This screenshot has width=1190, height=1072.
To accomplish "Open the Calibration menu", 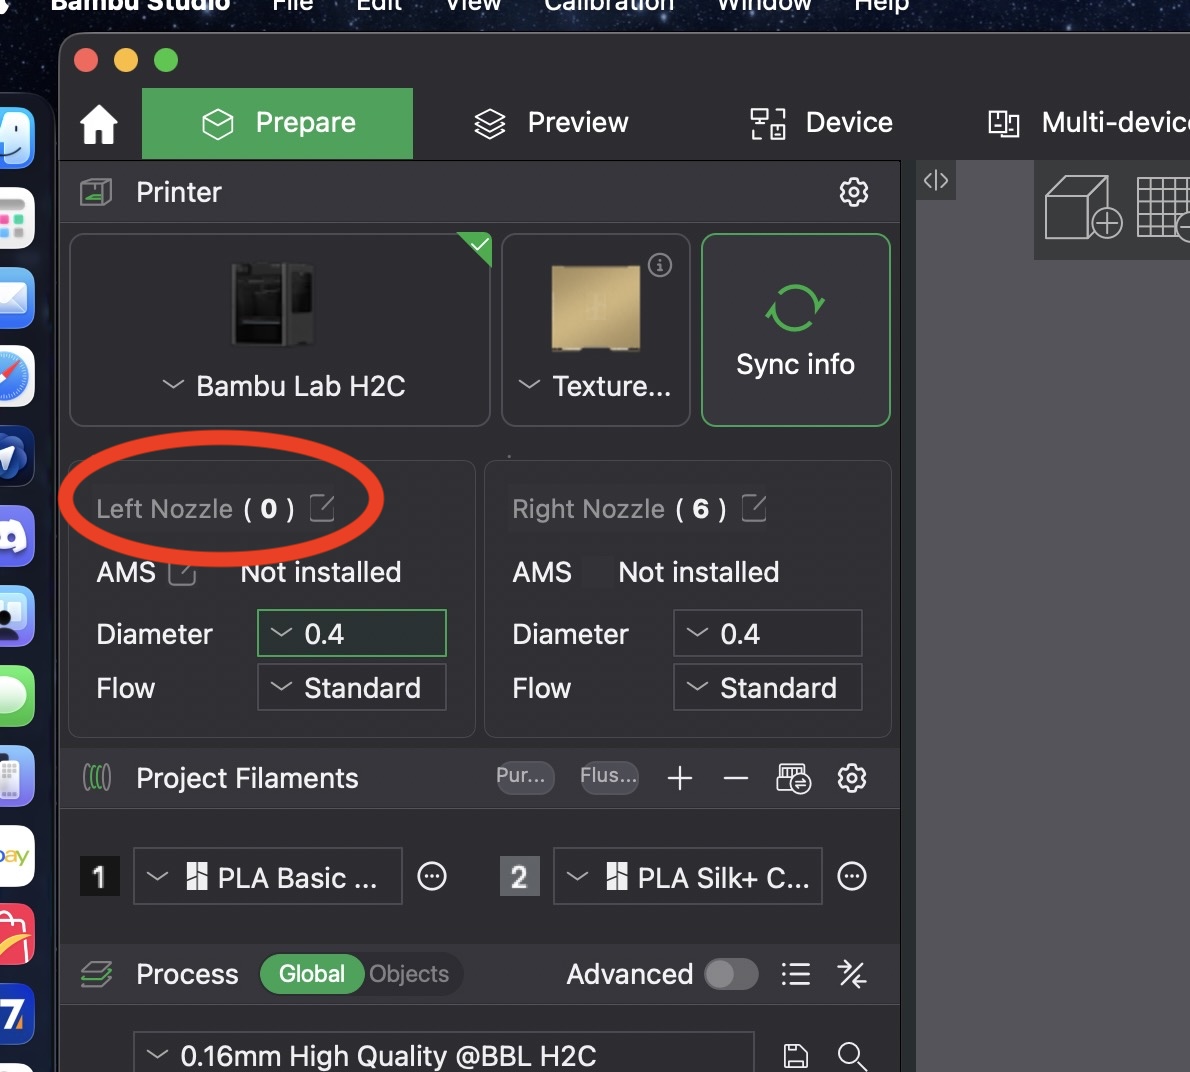I will pos(609,6).
